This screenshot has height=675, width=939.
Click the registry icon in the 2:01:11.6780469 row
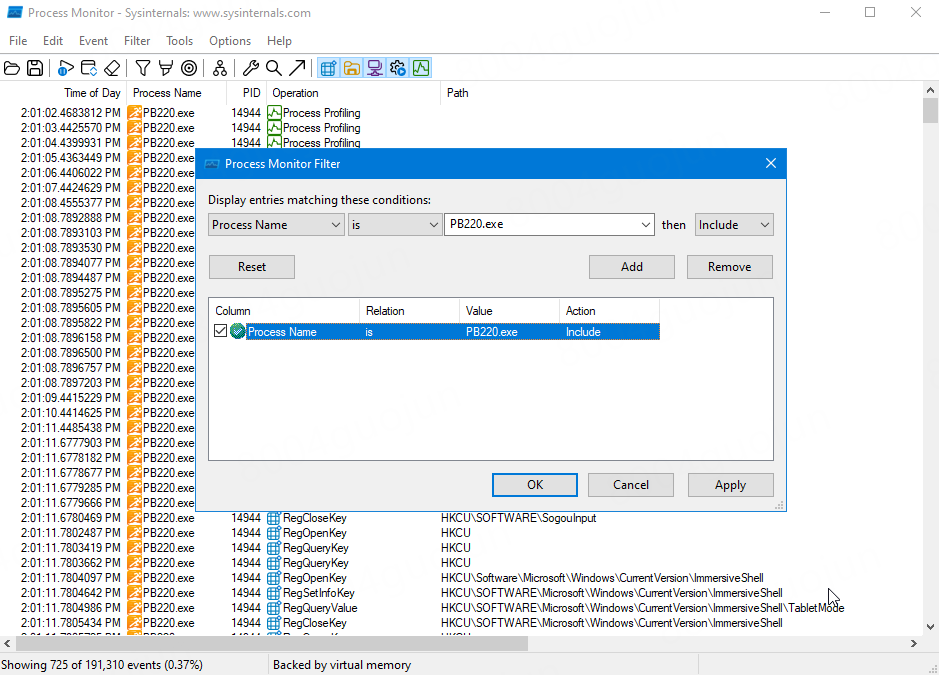pos(274,518)
